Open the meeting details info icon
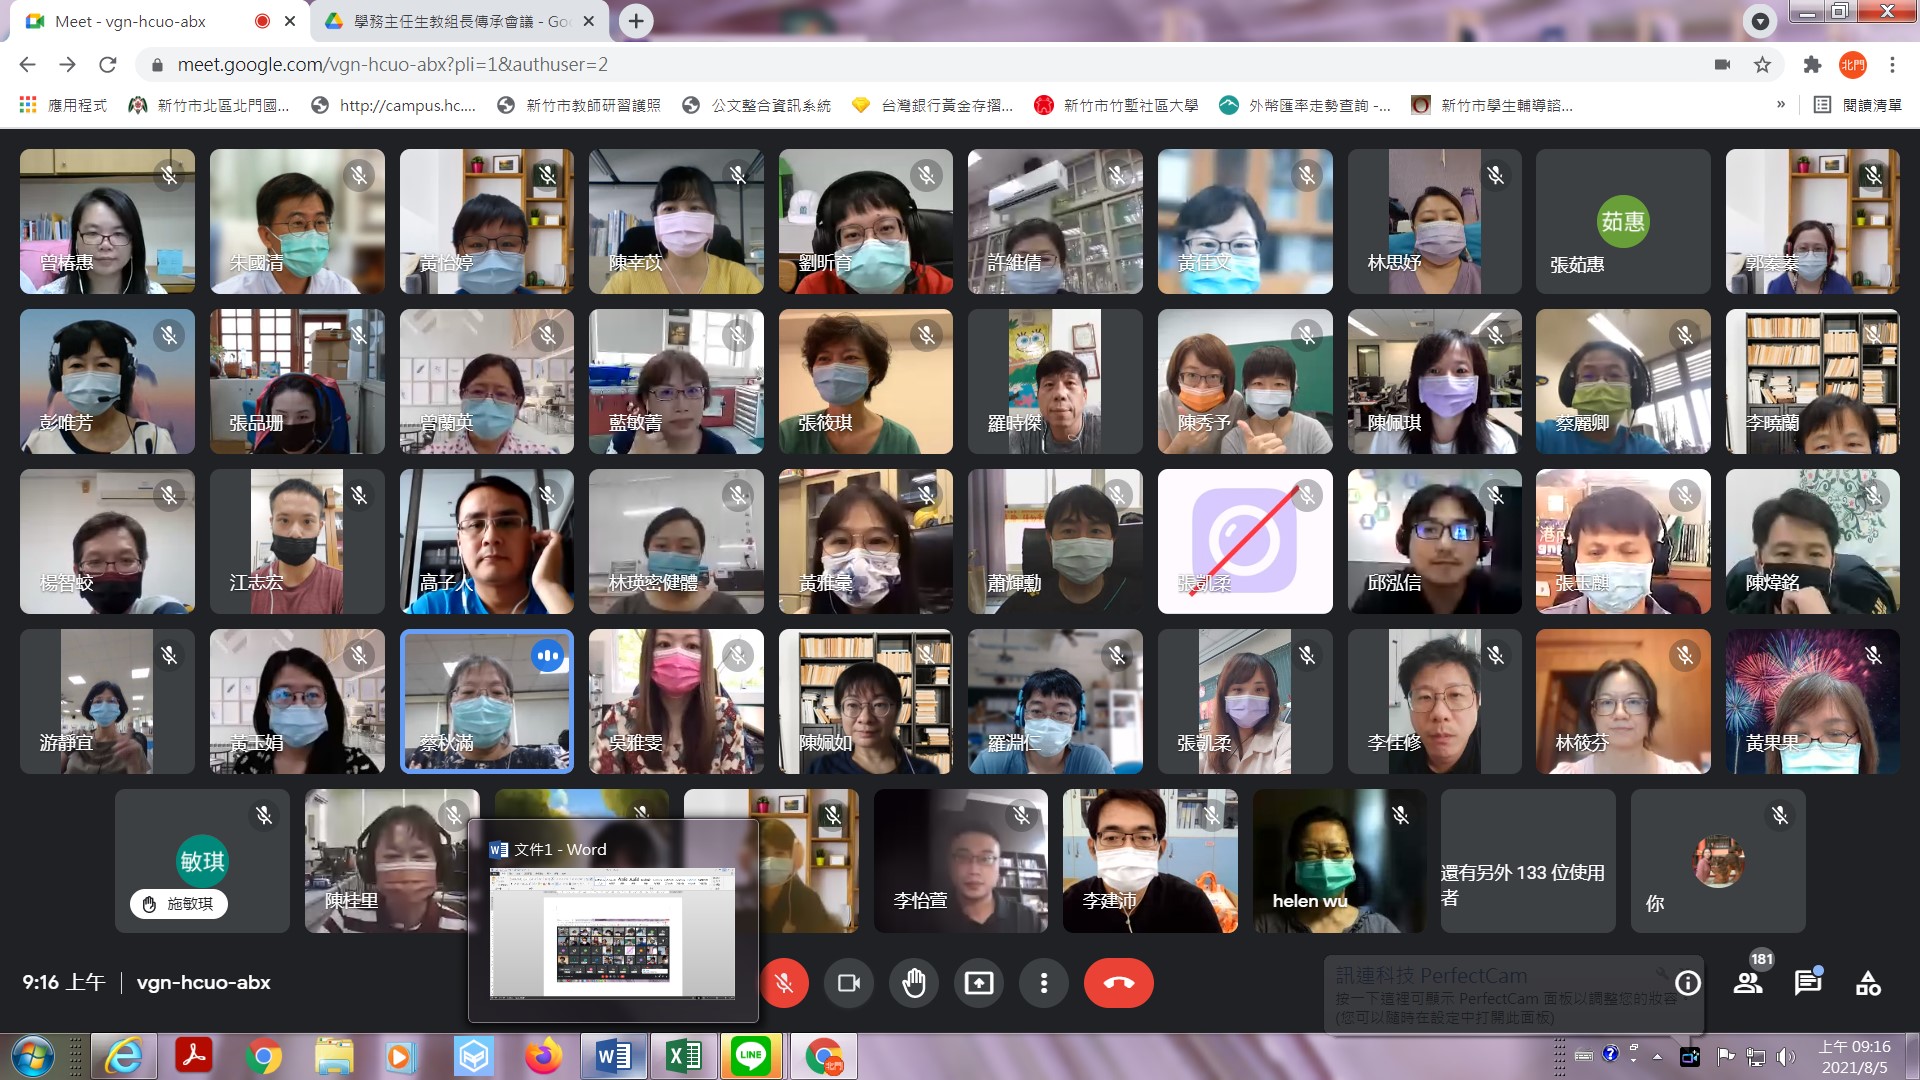Viewport: 1920px width, 1080px height. click(1687, 983)
